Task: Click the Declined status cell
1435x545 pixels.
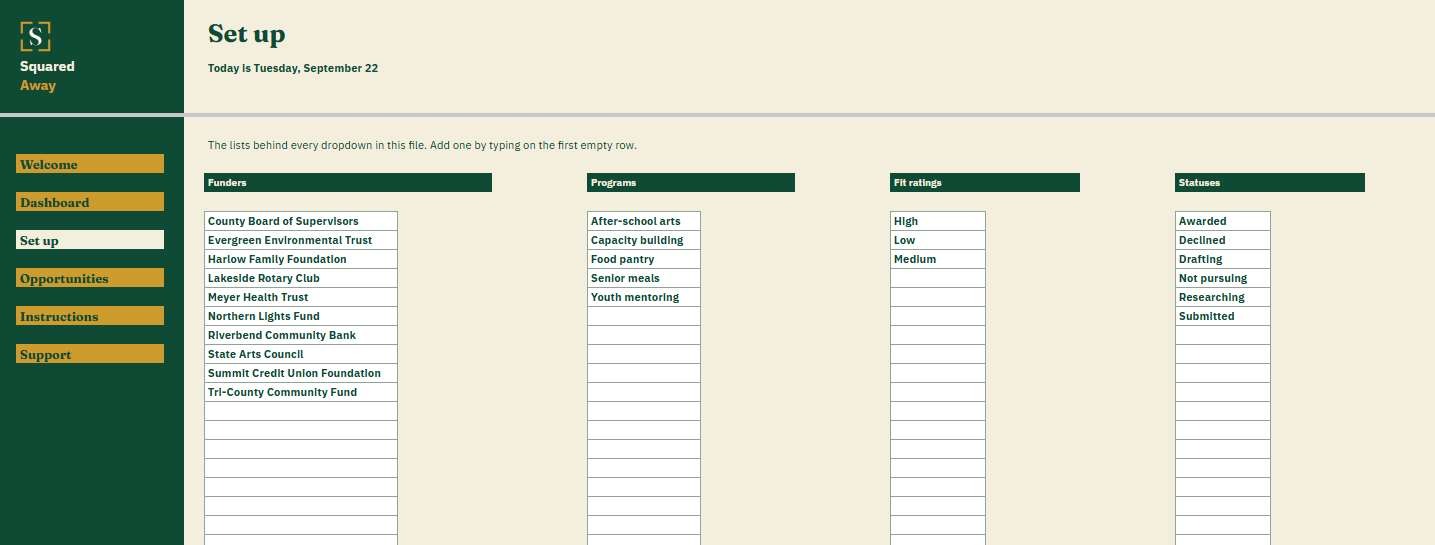Action: tap(1223, 240)
